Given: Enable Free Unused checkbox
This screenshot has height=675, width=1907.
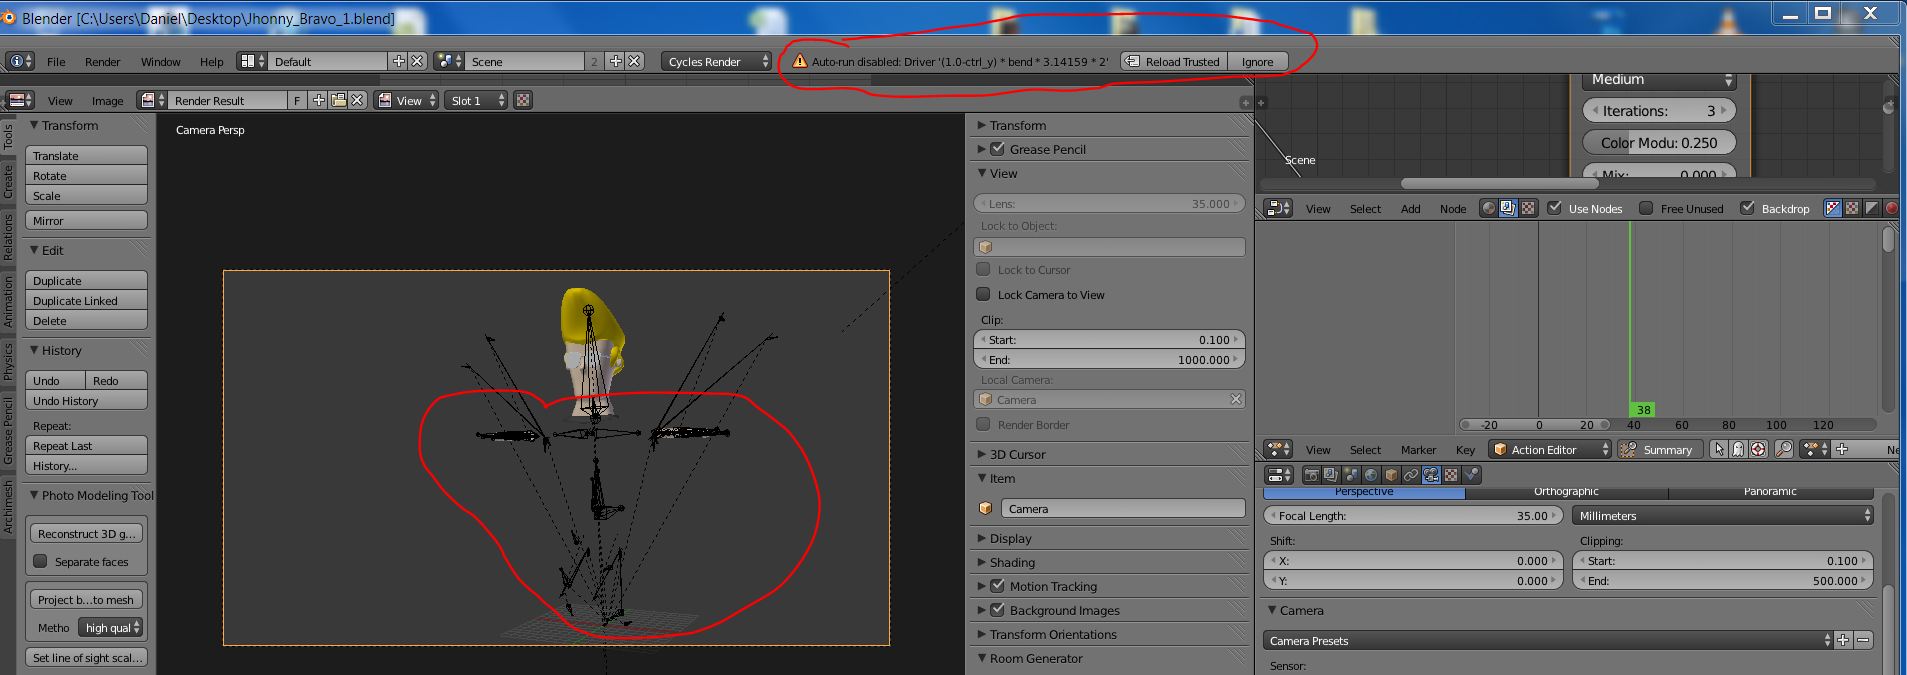Looking at the screenshot, I should coord(1646,208).
